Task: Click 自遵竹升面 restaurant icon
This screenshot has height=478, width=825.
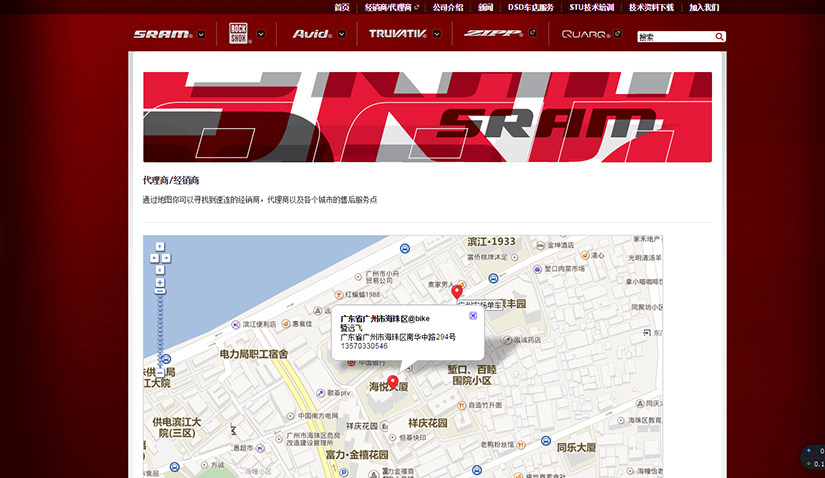Action: 461,405
